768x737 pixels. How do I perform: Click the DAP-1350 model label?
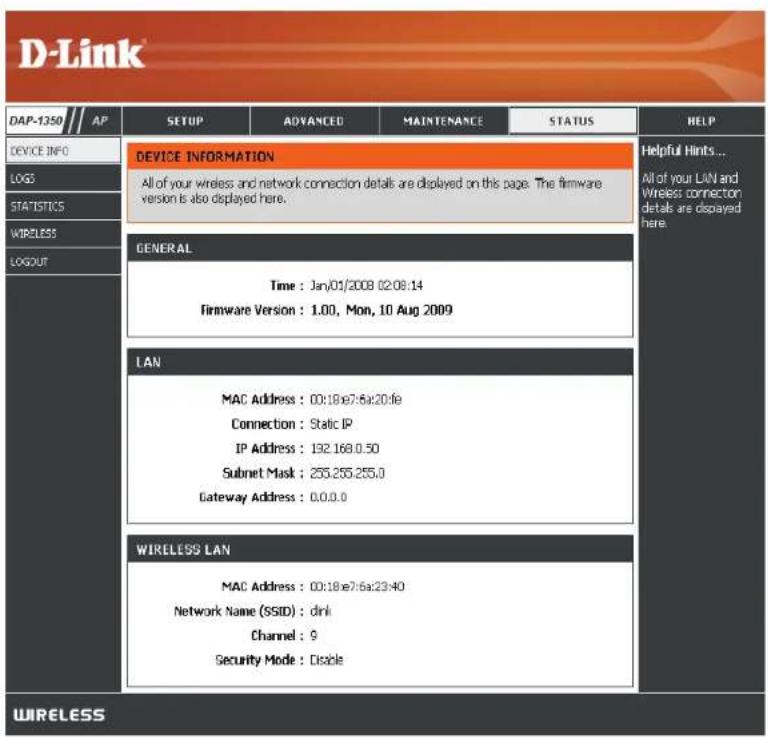36,120
